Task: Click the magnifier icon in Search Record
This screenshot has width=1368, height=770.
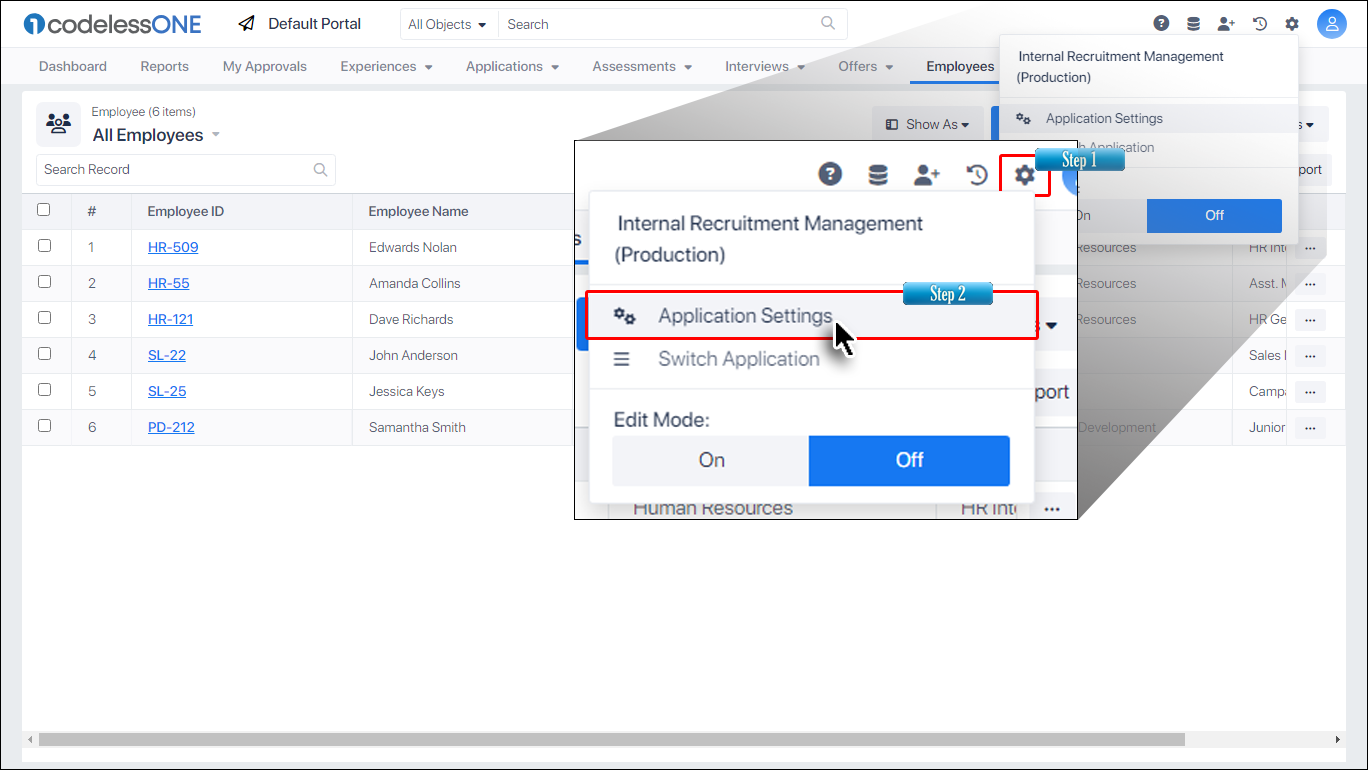Action: pos(320,169)
